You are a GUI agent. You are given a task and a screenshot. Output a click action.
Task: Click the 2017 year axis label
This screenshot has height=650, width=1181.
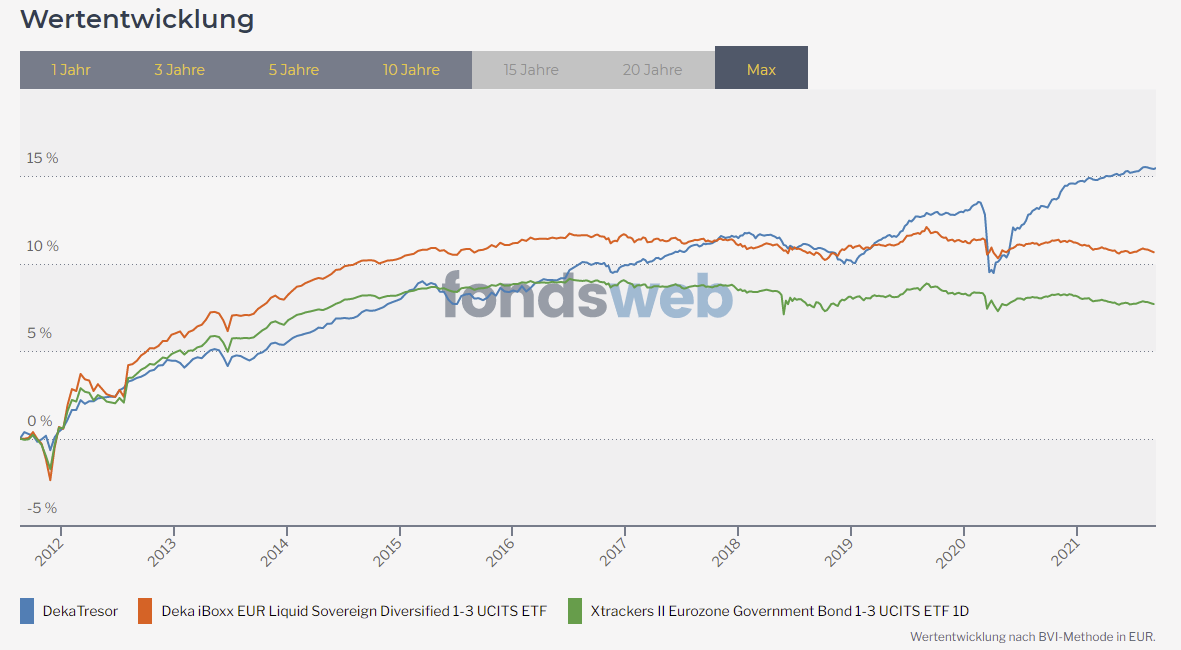[613, 552]
